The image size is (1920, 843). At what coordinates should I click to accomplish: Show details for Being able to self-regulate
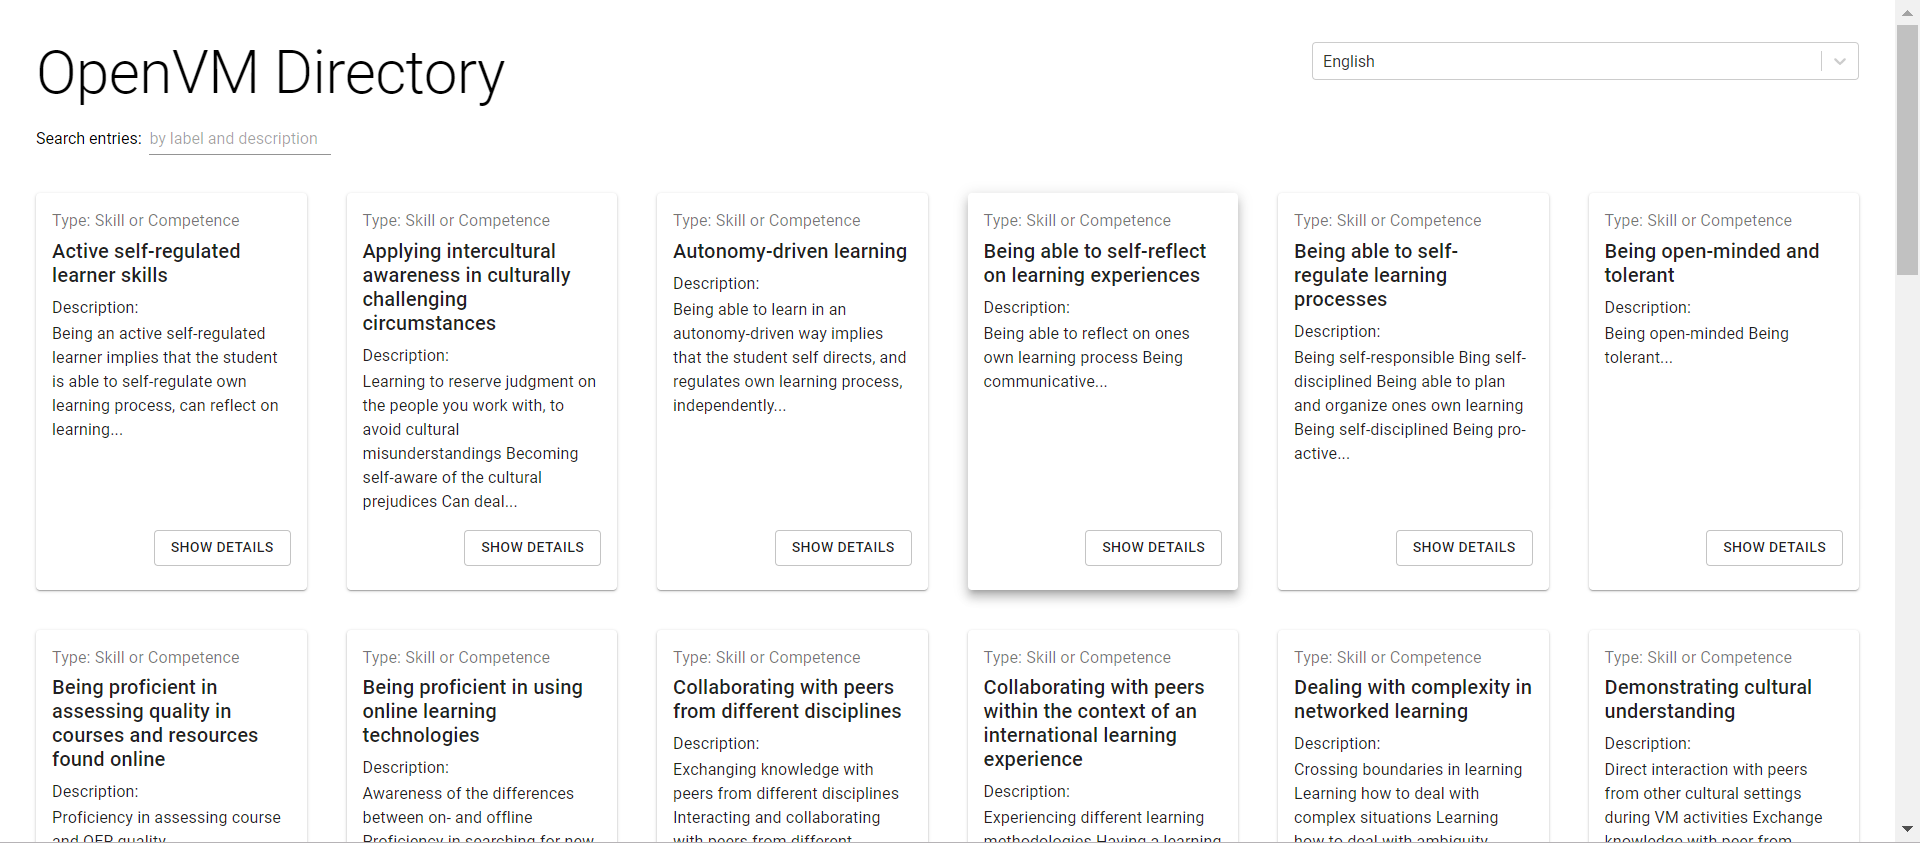coord(1464,547)
